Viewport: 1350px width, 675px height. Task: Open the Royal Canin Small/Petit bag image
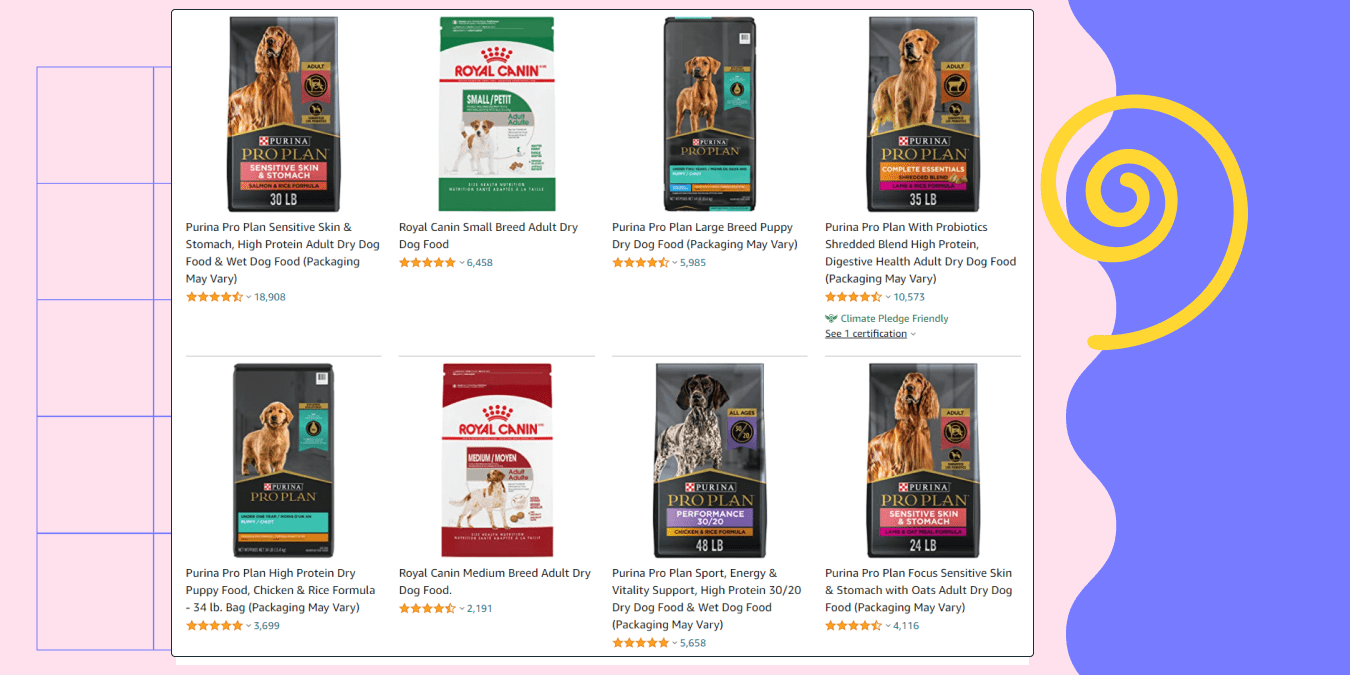[496, 114]
